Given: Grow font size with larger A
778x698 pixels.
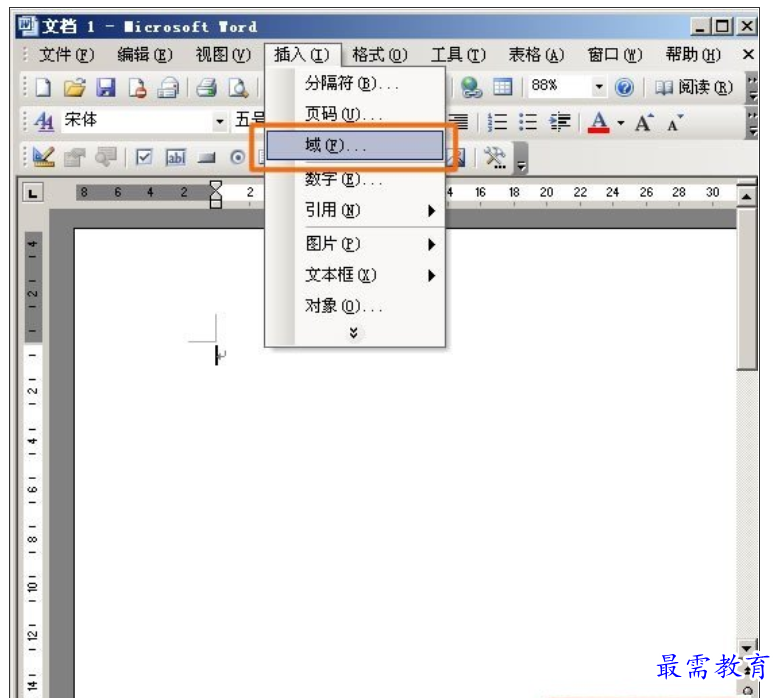Looking at the screenshot, I should tap(644, 122).
